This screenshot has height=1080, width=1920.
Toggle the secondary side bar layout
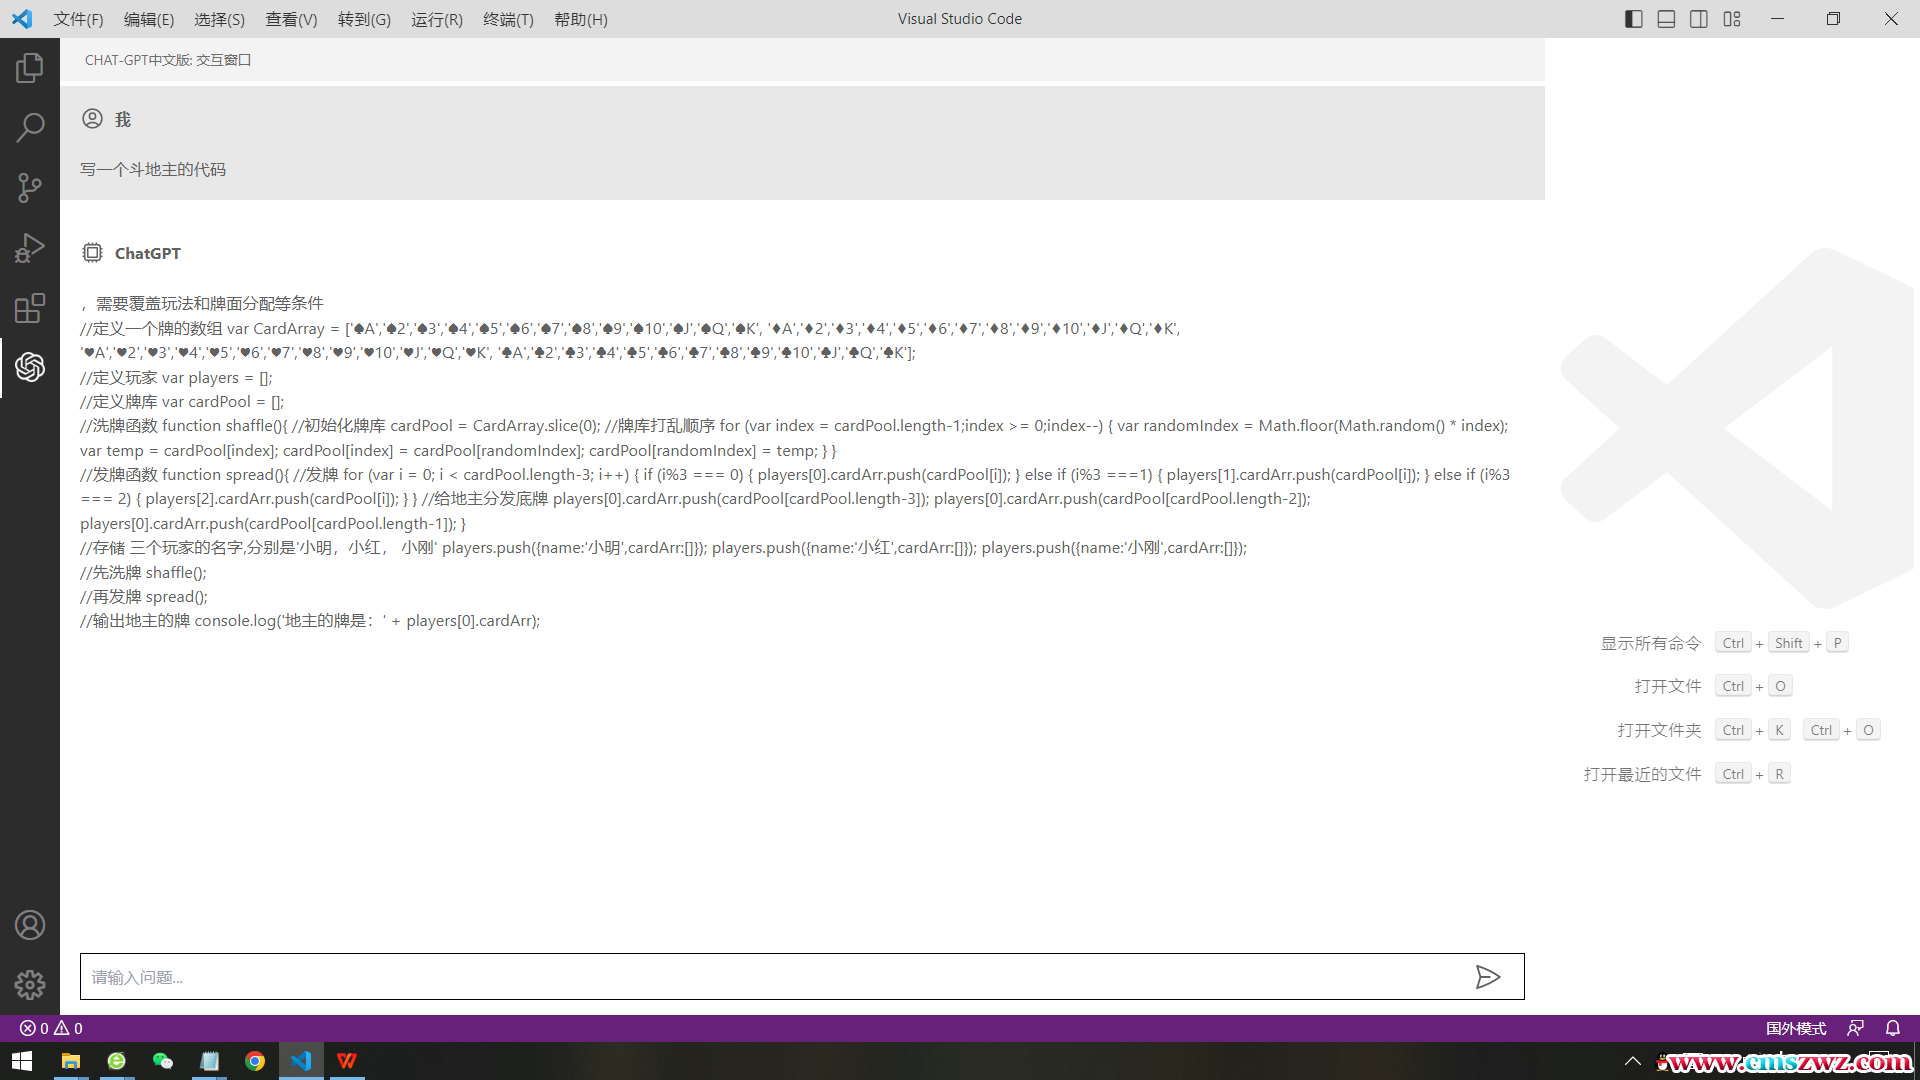[1699, 19]
